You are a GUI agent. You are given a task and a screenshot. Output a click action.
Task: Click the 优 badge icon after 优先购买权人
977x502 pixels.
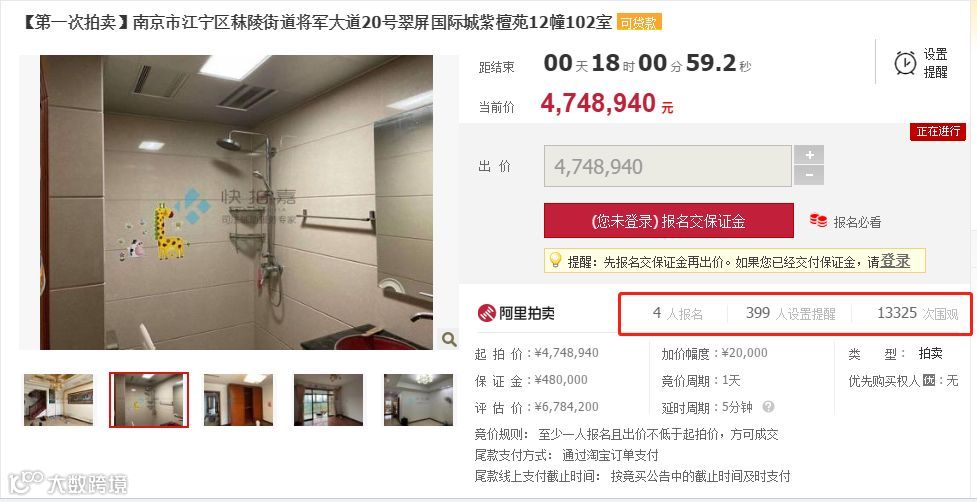coord(929,380)
